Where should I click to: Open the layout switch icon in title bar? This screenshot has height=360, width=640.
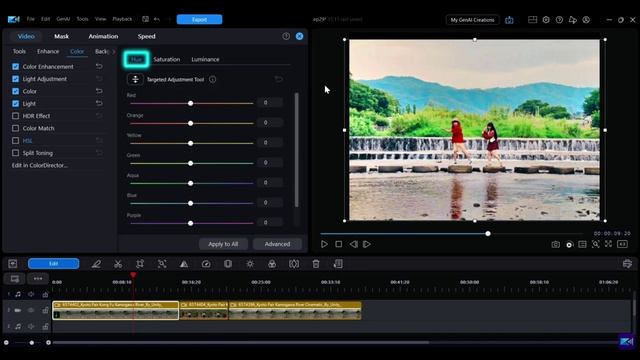(532, 20)
